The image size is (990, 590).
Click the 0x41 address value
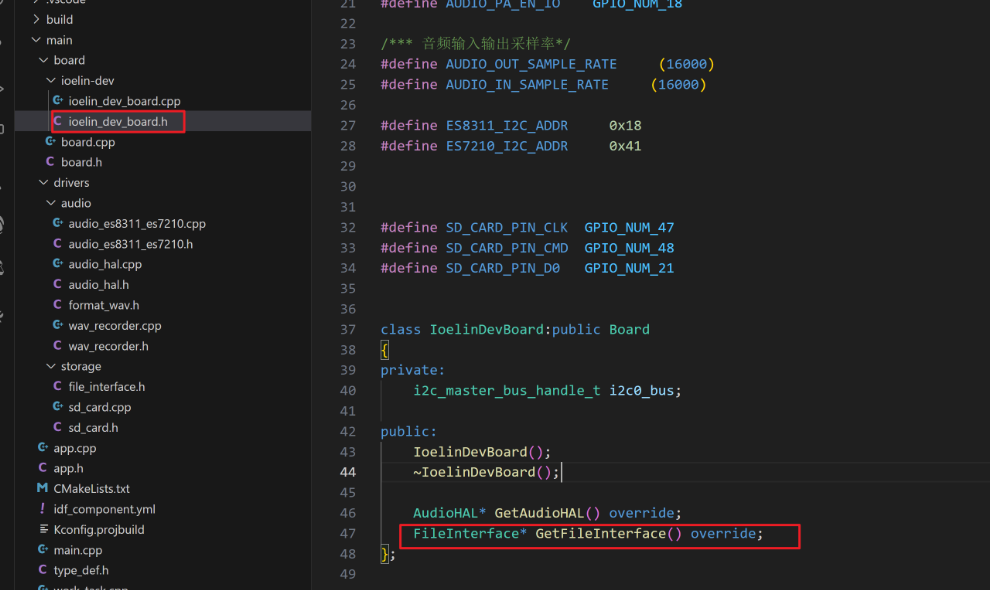[x=625, y=145]
